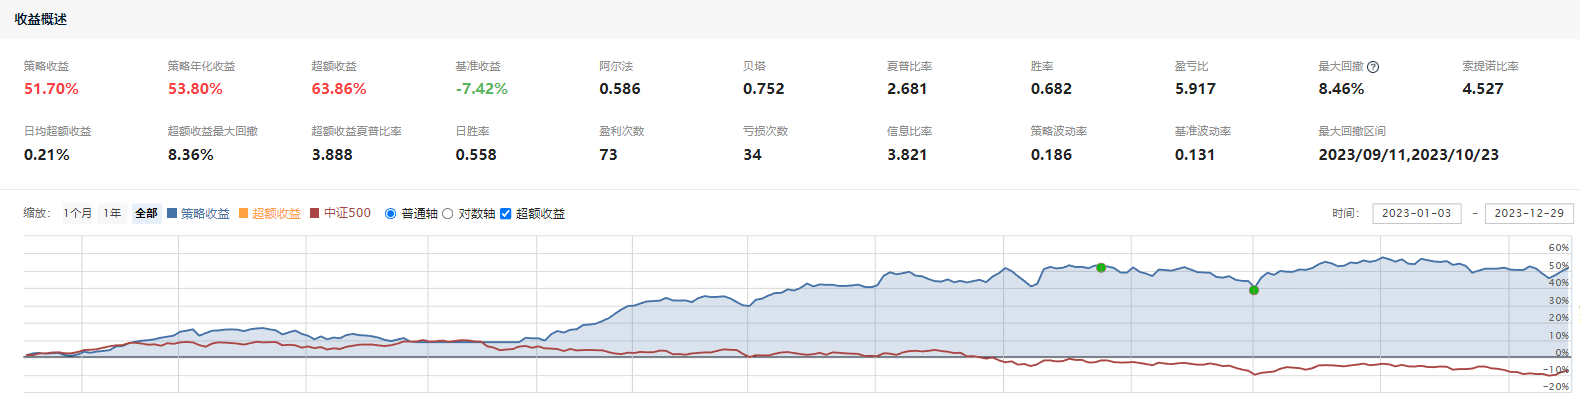Open the end date field 2023-12-29
The image size is (1580, 402).
[1529, 213]
